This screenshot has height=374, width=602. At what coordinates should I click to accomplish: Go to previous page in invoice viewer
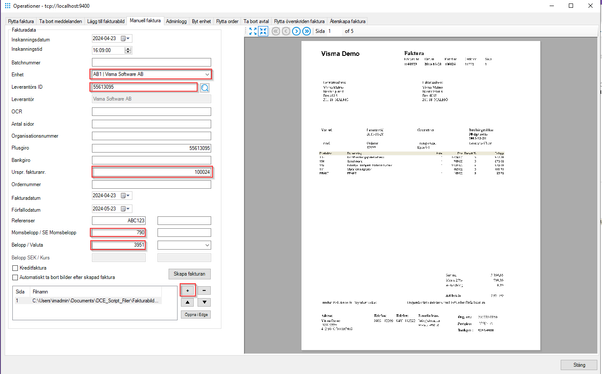click(286, 31)
